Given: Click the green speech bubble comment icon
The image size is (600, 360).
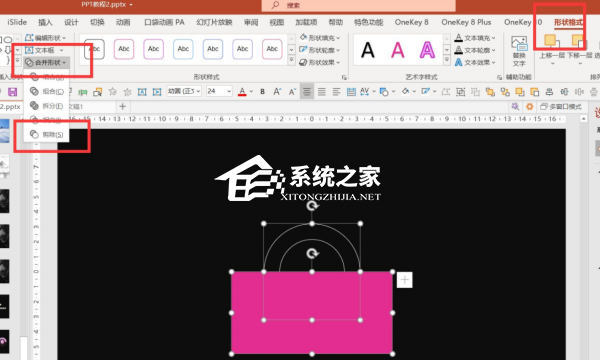Looking at the screenshot, I should point(83,92).
